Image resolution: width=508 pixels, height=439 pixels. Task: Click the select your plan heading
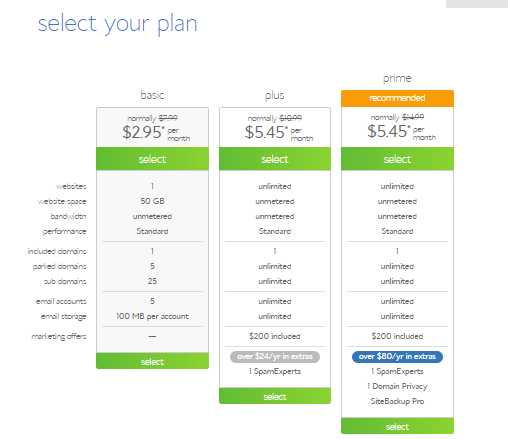118,24
